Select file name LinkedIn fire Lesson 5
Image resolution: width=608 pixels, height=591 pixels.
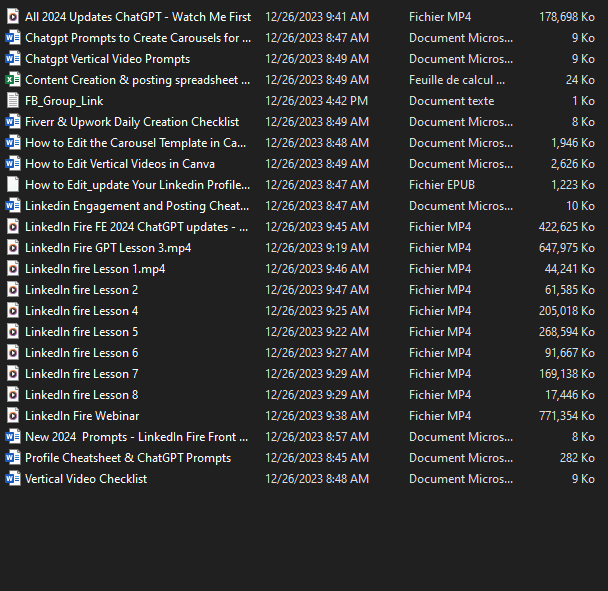click(x=81, y=332)
